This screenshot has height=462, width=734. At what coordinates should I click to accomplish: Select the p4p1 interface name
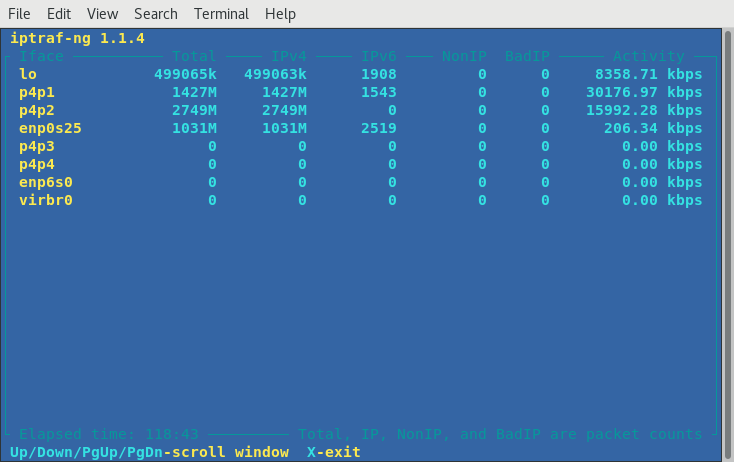pyautogui.click(x=37, y=92)
